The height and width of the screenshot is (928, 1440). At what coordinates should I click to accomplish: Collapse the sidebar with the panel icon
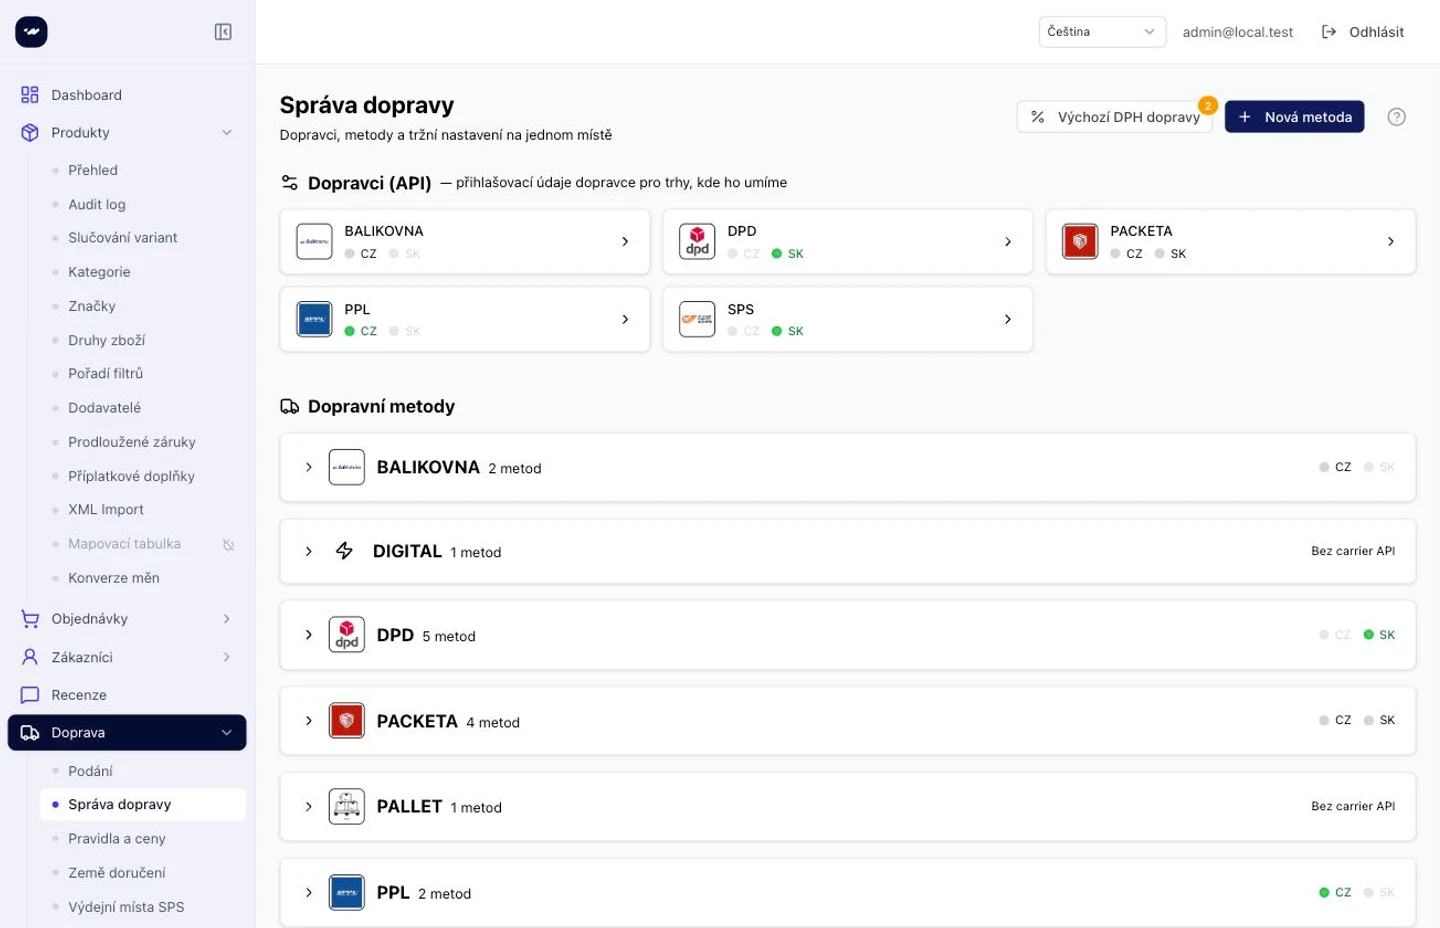[223, 32]
